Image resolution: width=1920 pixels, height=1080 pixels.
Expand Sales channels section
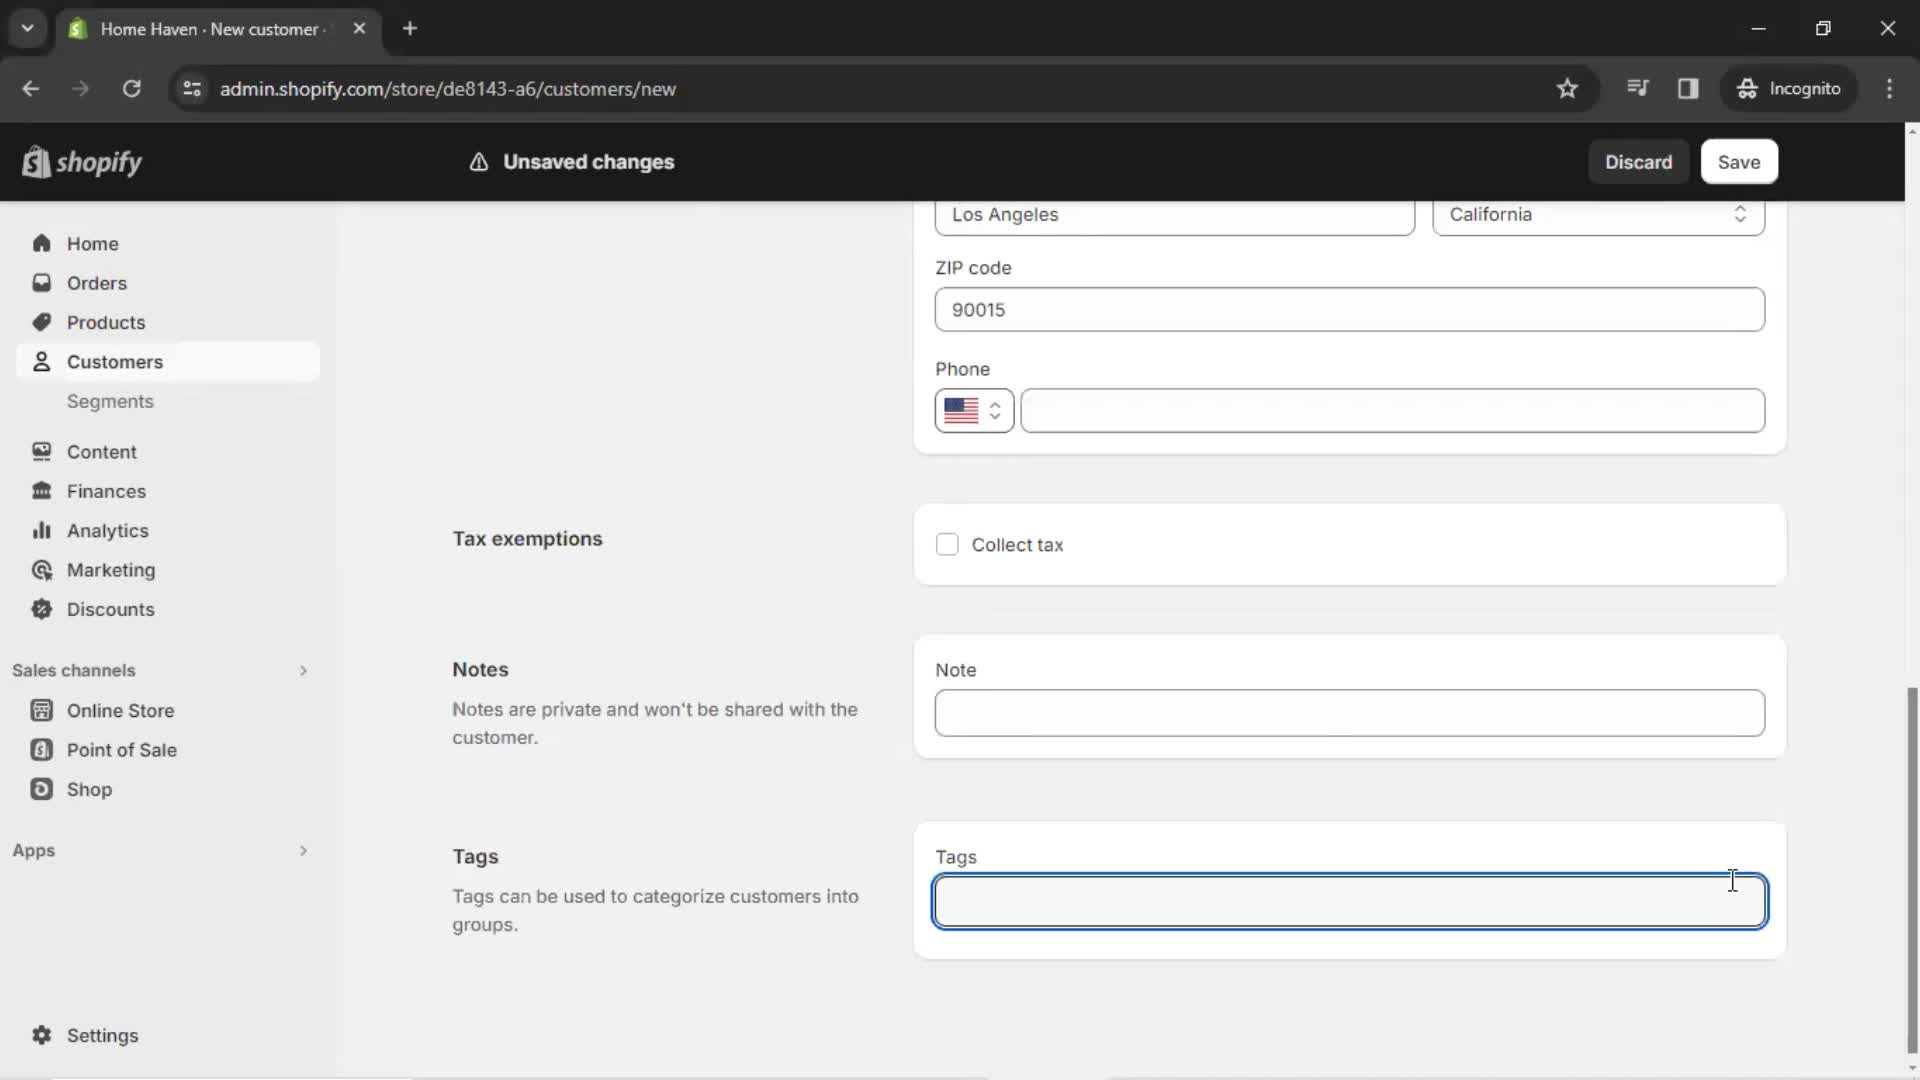(x=303, y=670)
